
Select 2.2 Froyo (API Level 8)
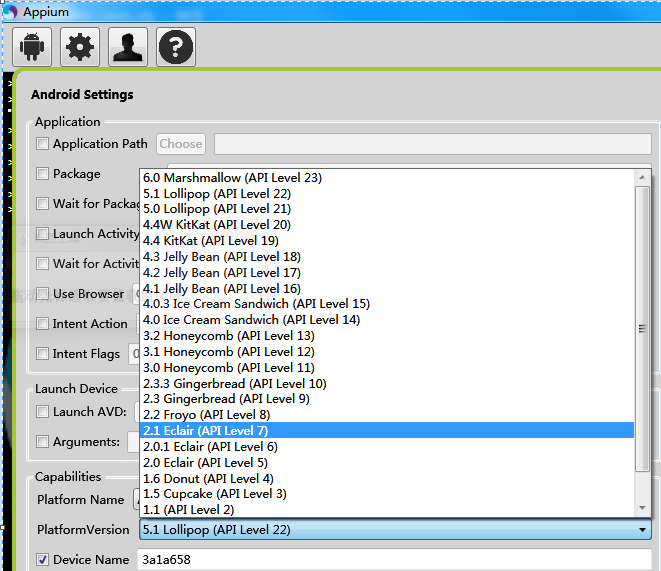387,415
